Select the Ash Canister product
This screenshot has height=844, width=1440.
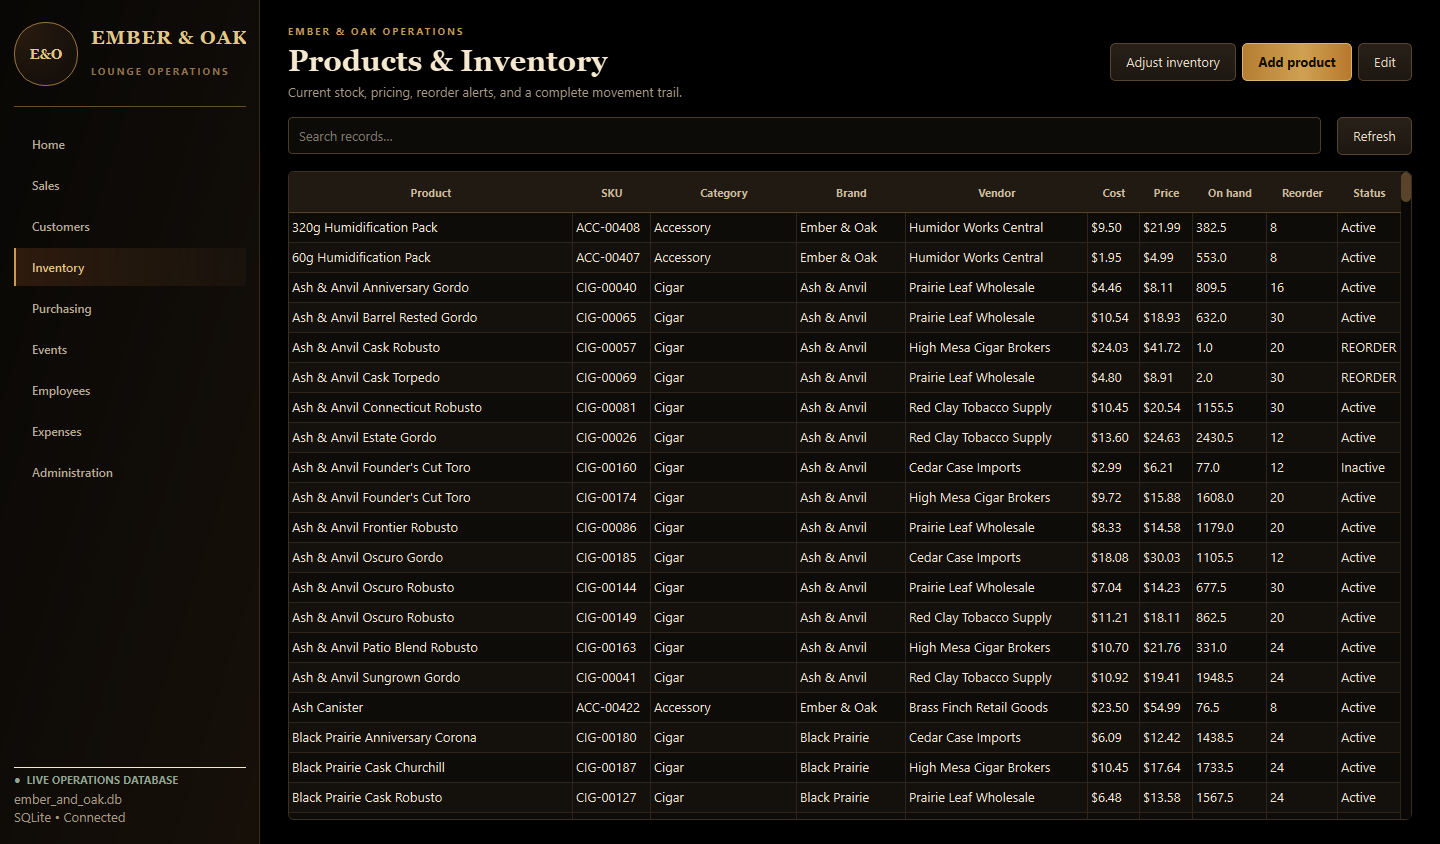[x=845, y=708]
